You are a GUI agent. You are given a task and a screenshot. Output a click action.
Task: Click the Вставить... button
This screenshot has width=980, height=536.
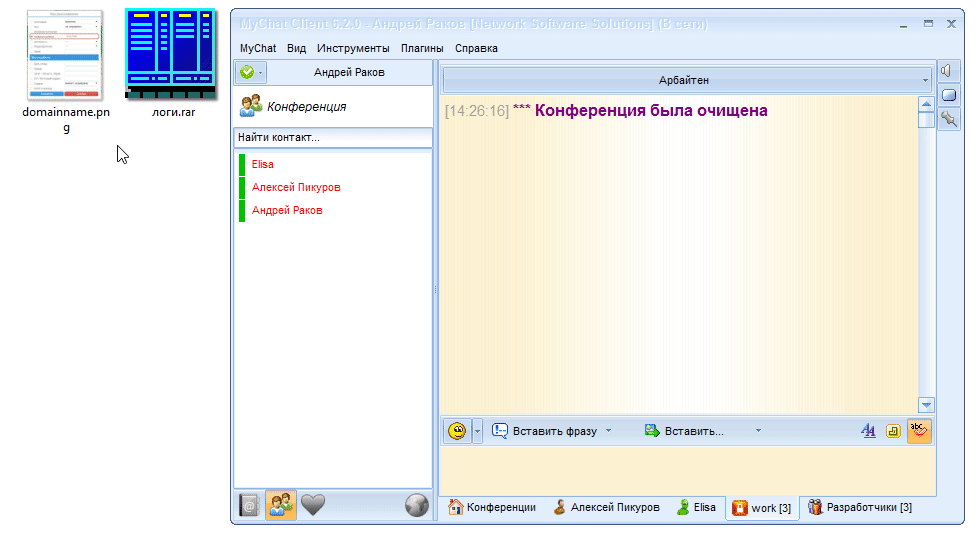(684, 431)
